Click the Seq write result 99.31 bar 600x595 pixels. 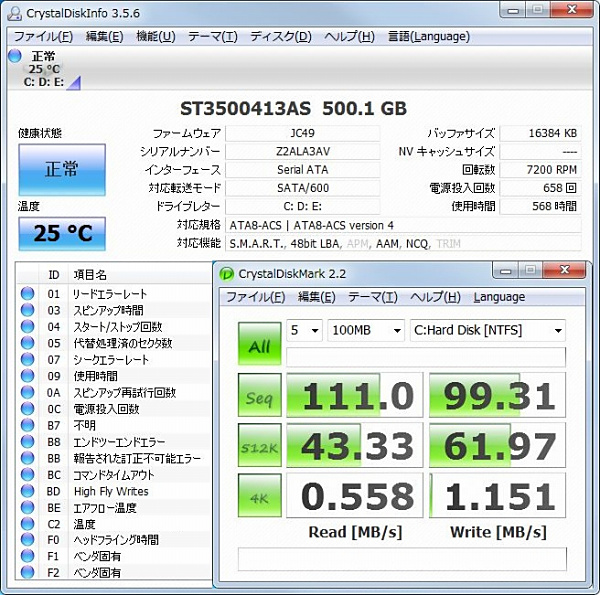497,395
